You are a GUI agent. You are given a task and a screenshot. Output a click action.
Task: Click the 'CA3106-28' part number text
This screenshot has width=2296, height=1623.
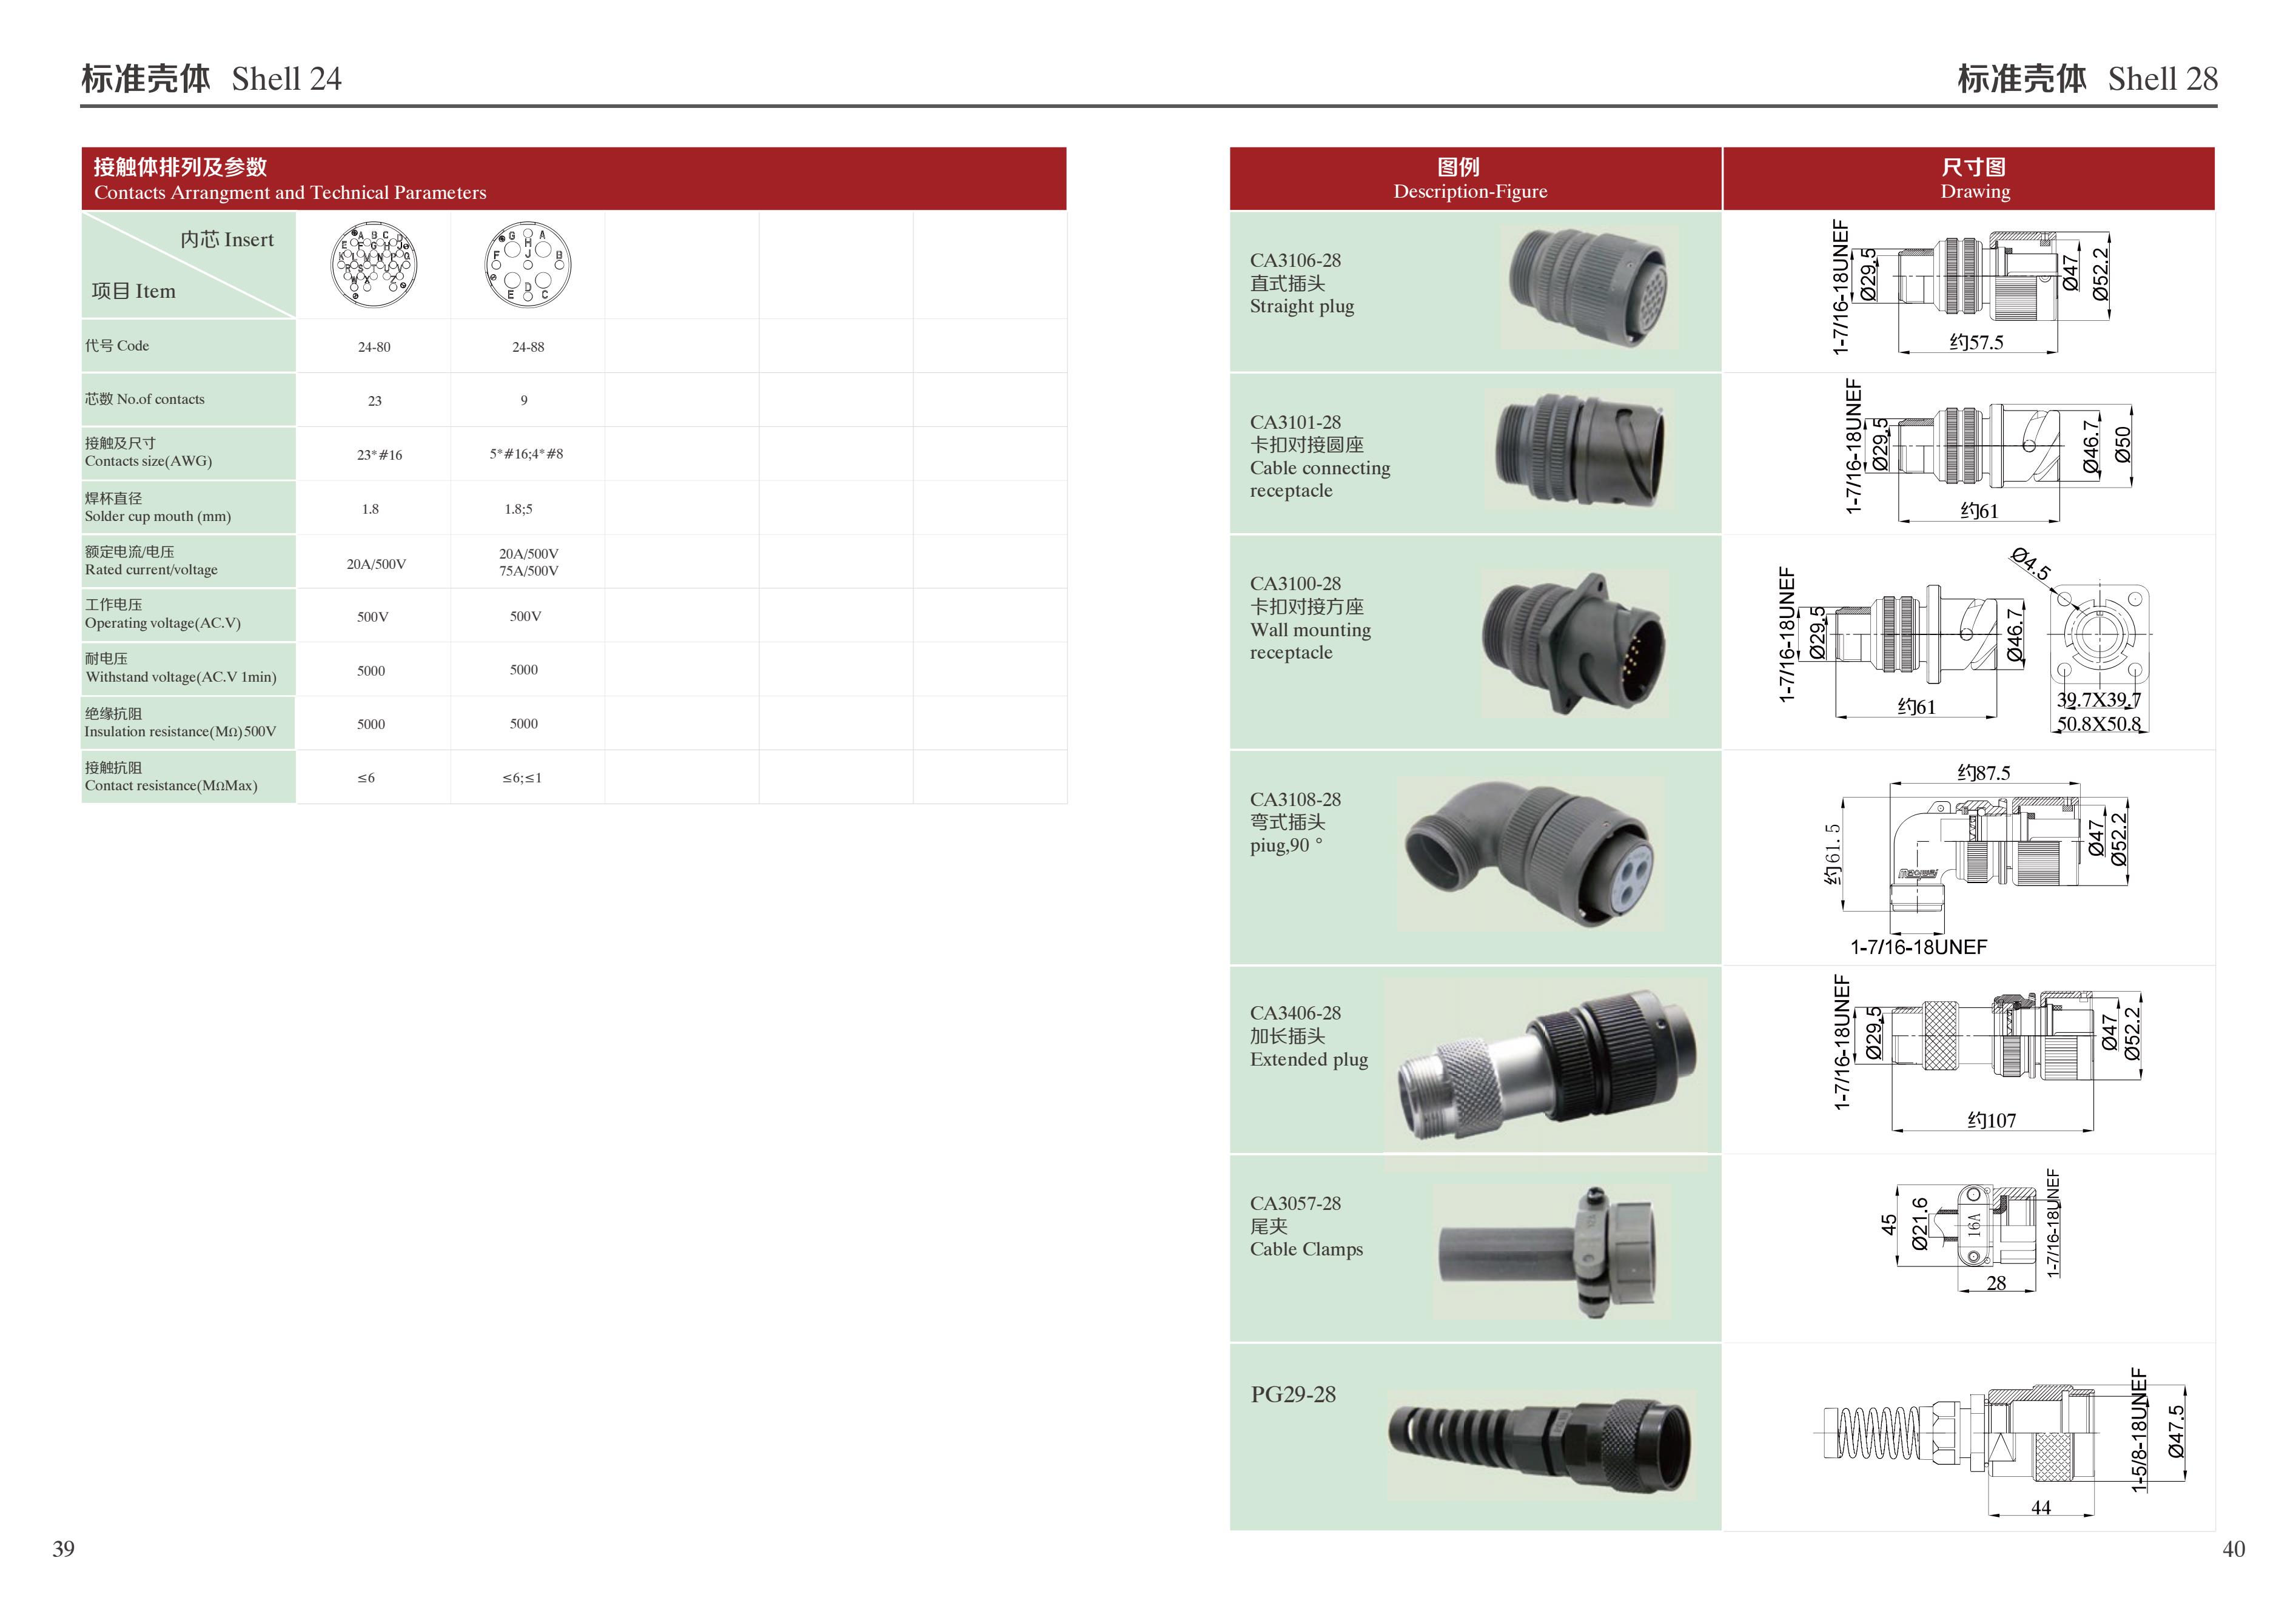point(1295,260)
